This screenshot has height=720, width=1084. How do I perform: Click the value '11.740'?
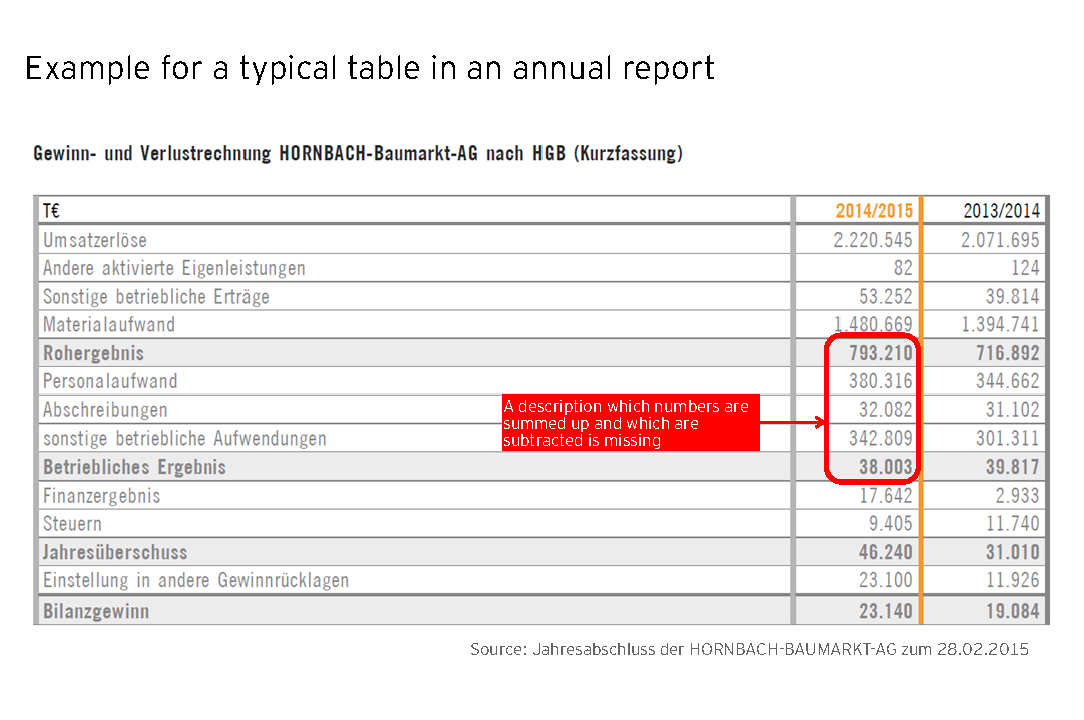(x=1013, y=524)
